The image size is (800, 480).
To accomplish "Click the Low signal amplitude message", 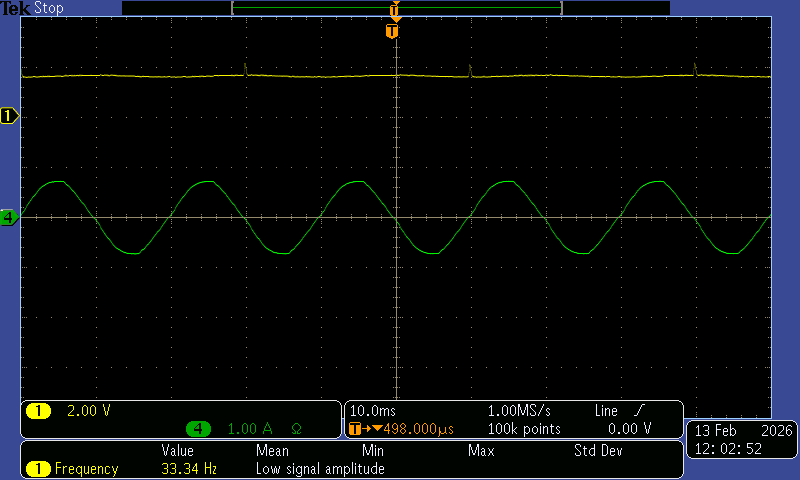I will click(320, 468).
